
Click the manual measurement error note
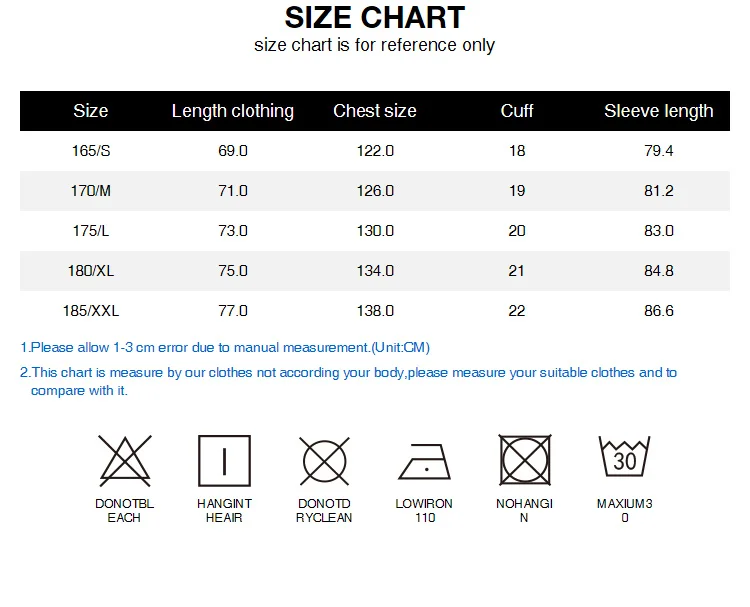point(225,347)
